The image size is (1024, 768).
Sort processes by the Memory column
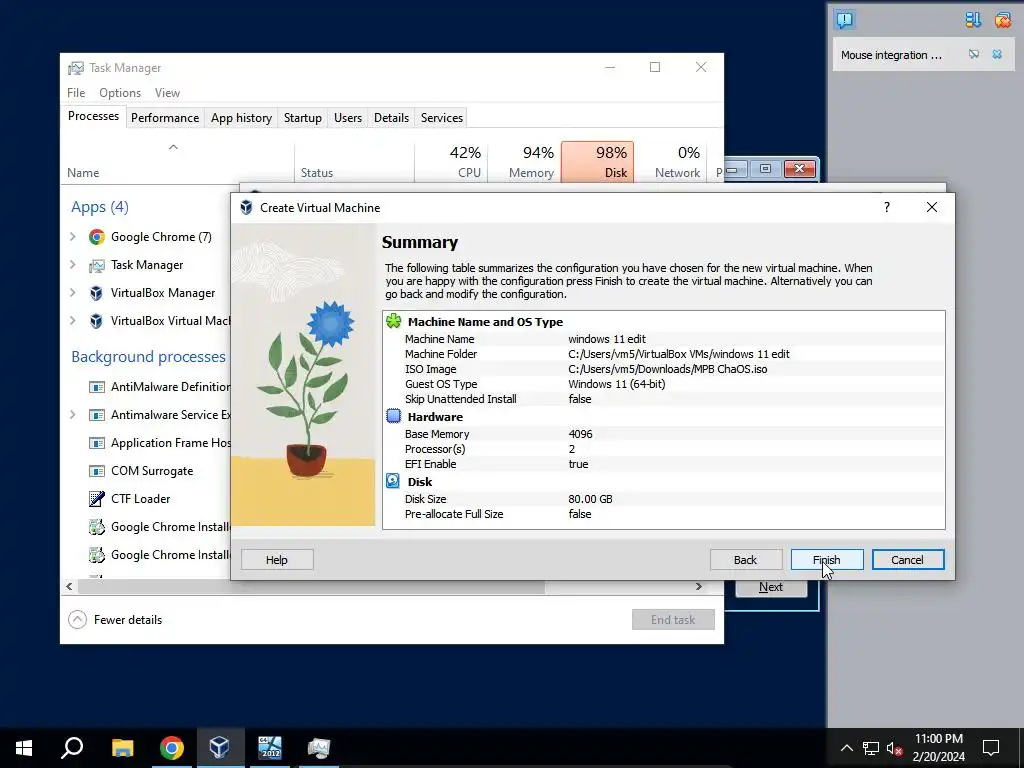524,161
